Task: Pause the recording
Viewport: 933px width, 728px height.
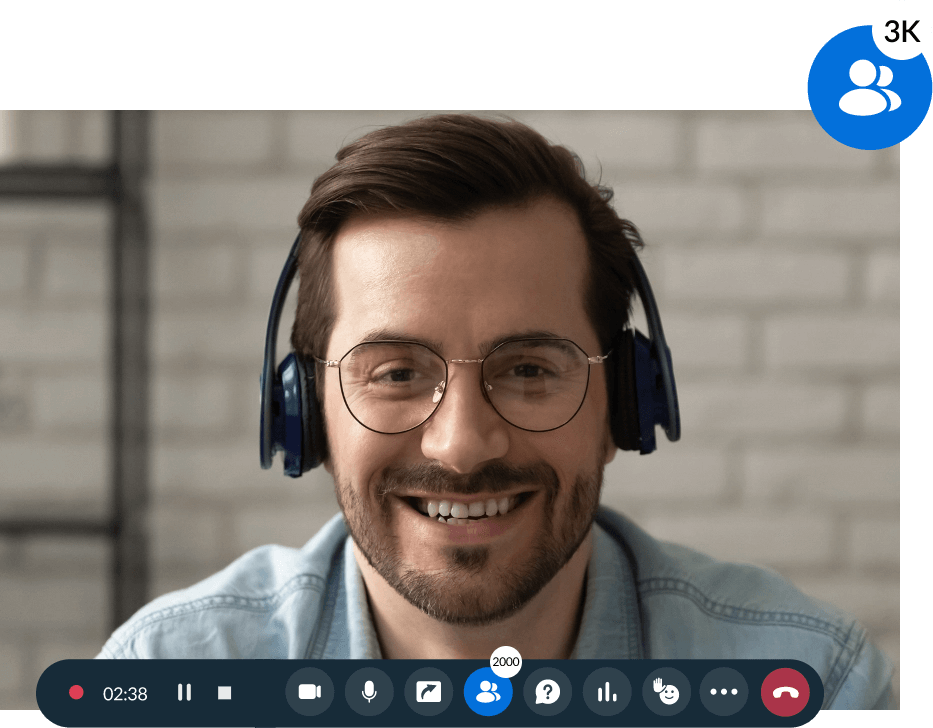Action: pos(184,691)
